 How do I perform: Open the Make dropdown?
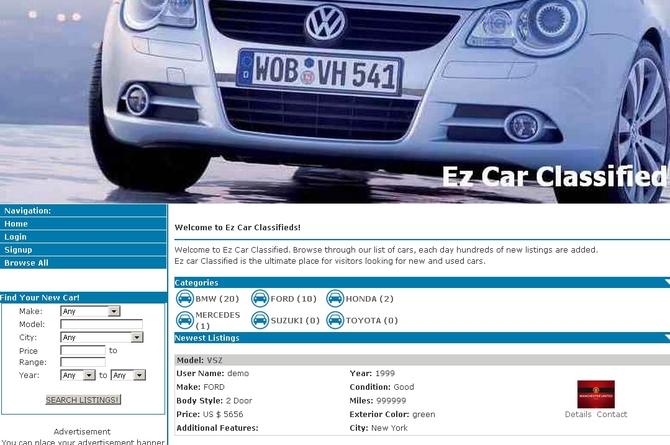[90, 311]
